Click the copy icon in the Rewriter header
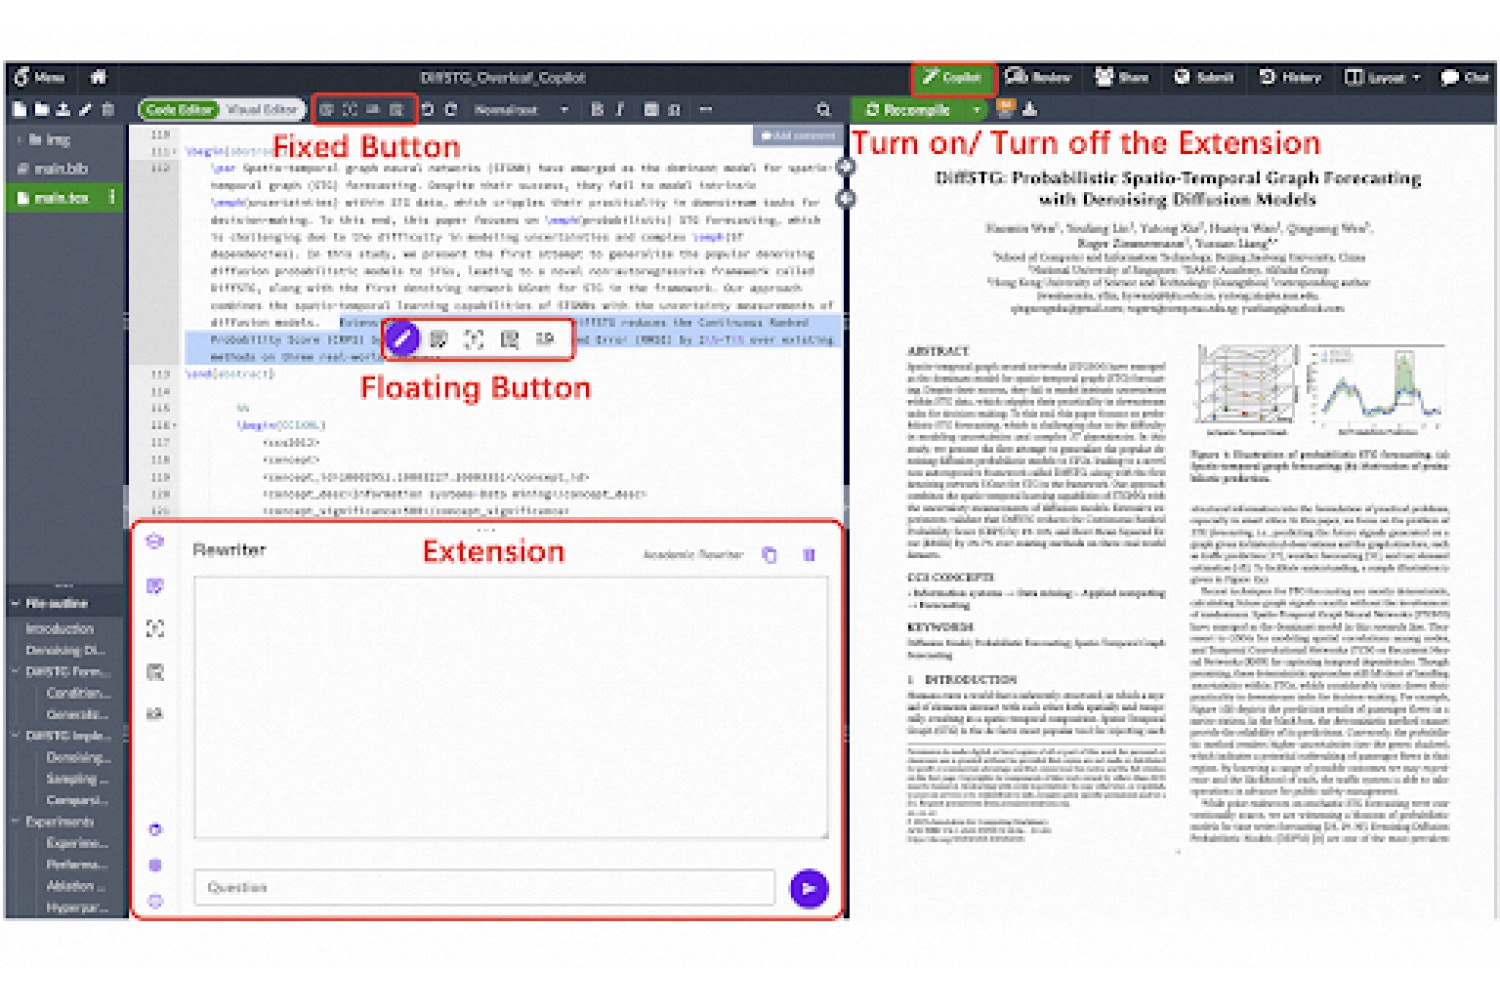1500x1000 pixels. 769,554
